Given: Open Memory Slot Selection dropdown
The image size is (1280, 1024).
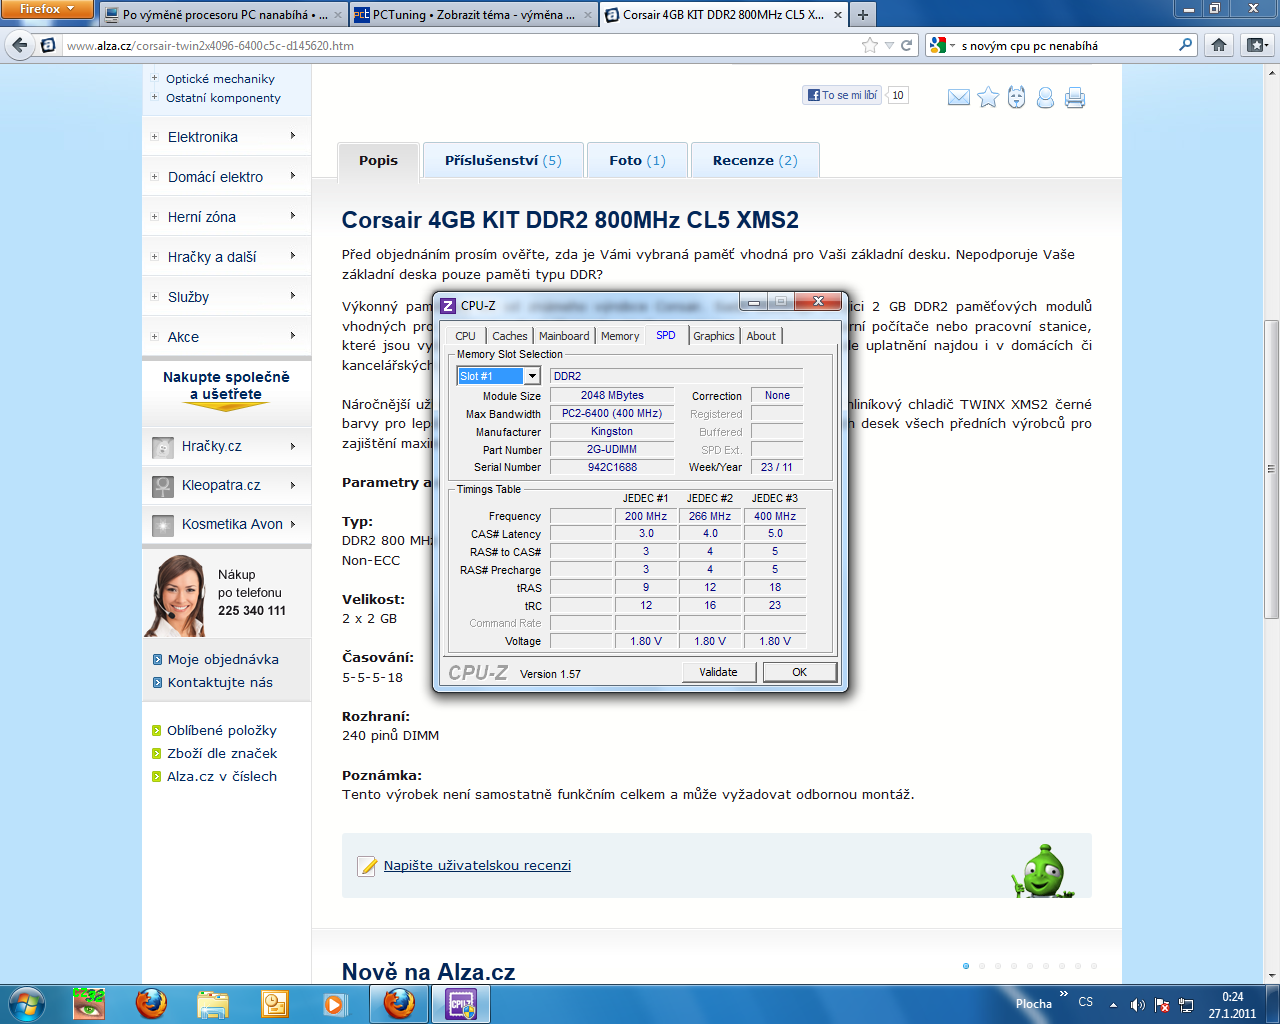Looking at the screenshot, I should 532,376.
